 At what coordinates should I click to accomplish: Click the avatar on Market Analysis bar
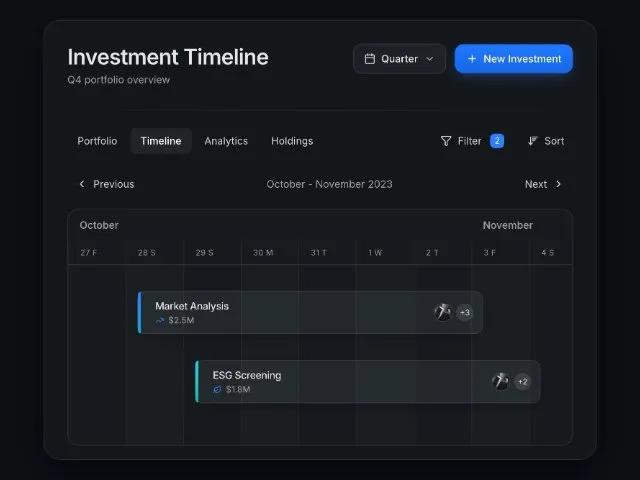pos(442,312)
